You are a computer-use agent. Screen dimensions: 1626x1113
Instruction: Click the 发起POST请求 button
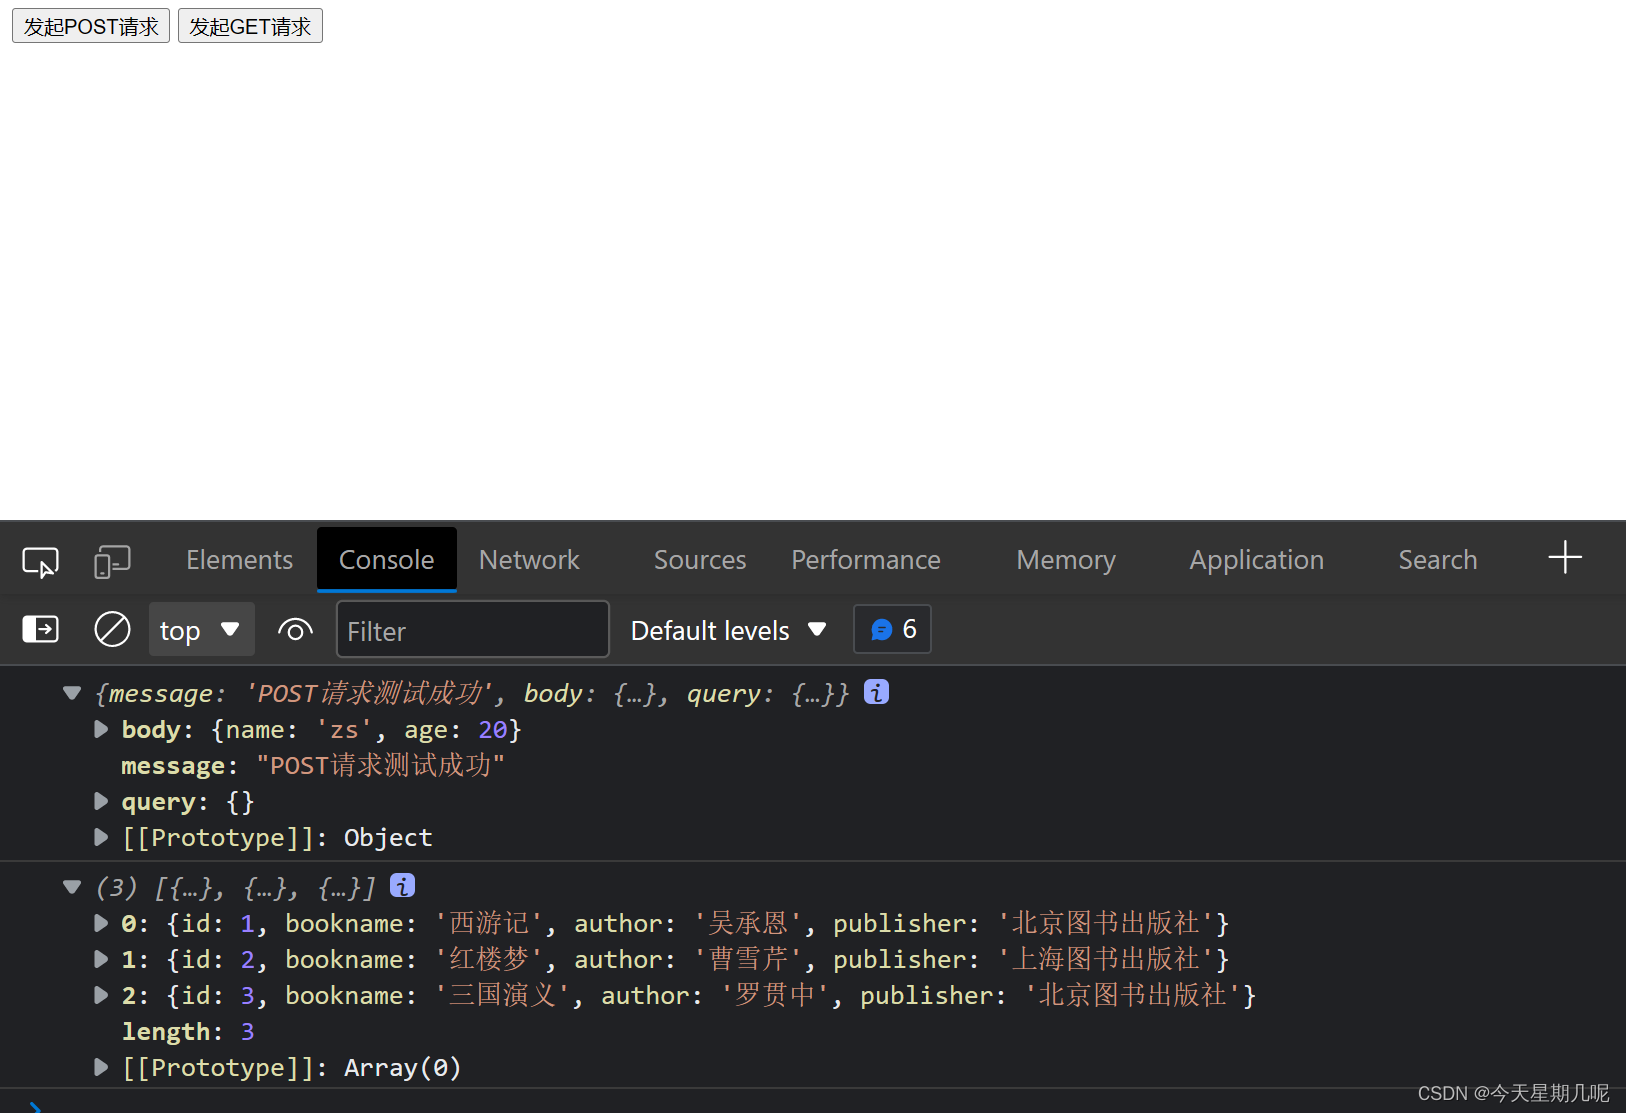pos(90,25)
